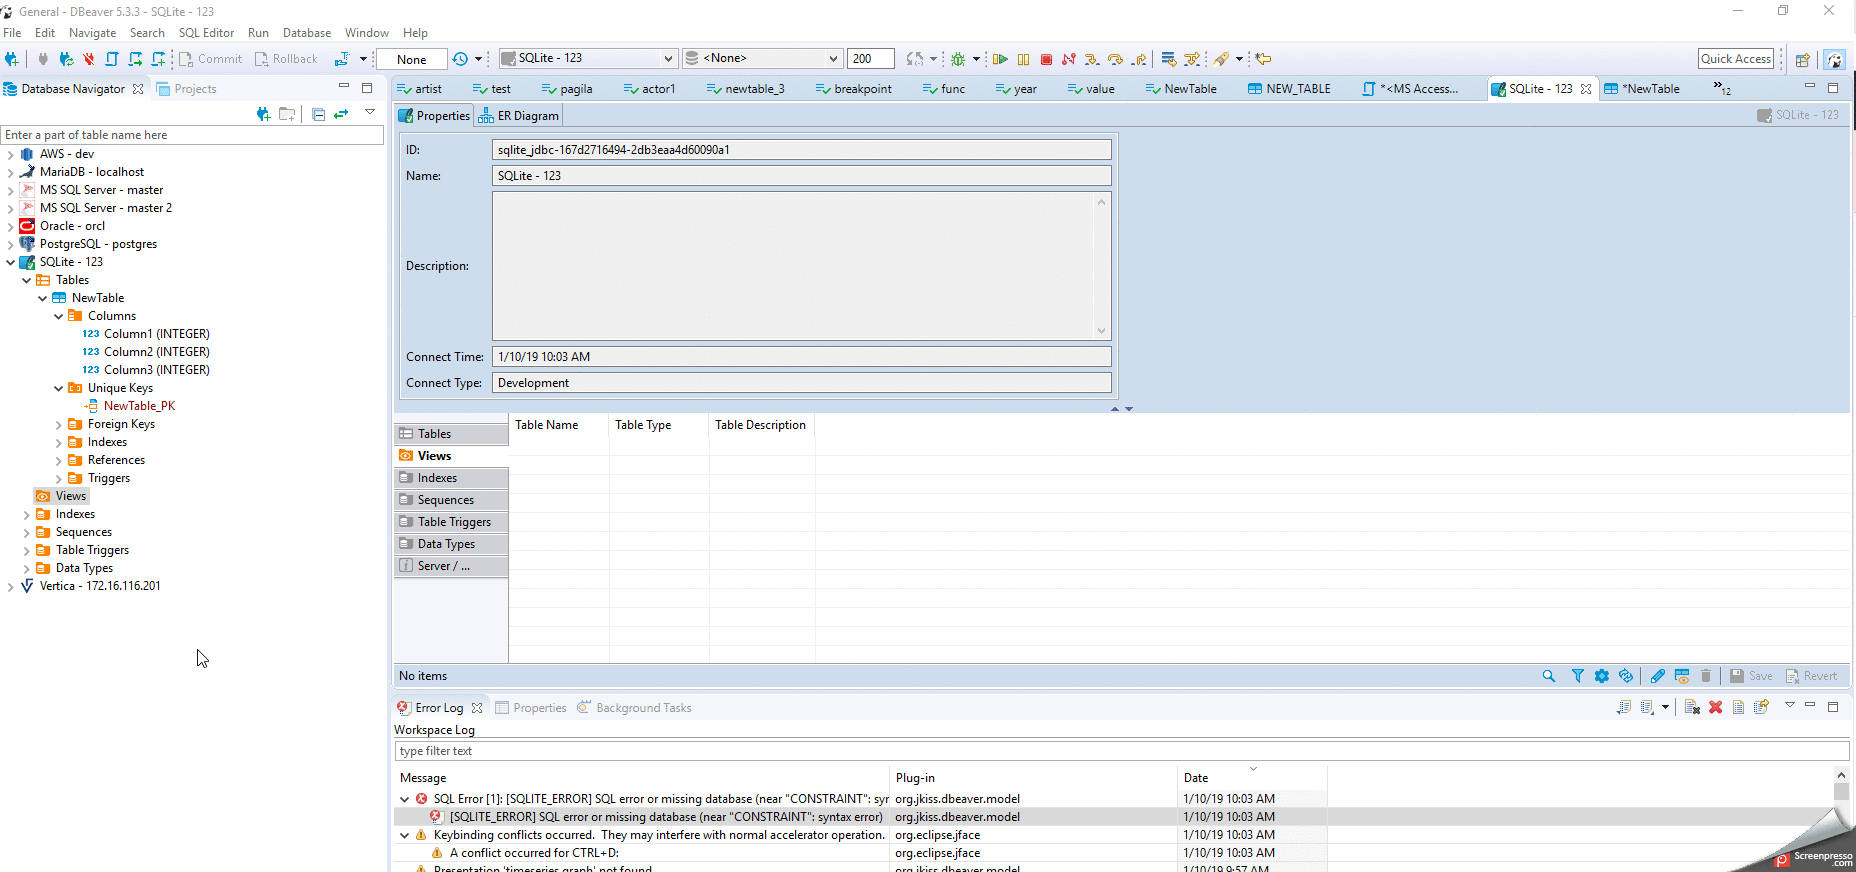Click the red X delete log icon
1856x872 pixels.
[x=1715, y=707]
